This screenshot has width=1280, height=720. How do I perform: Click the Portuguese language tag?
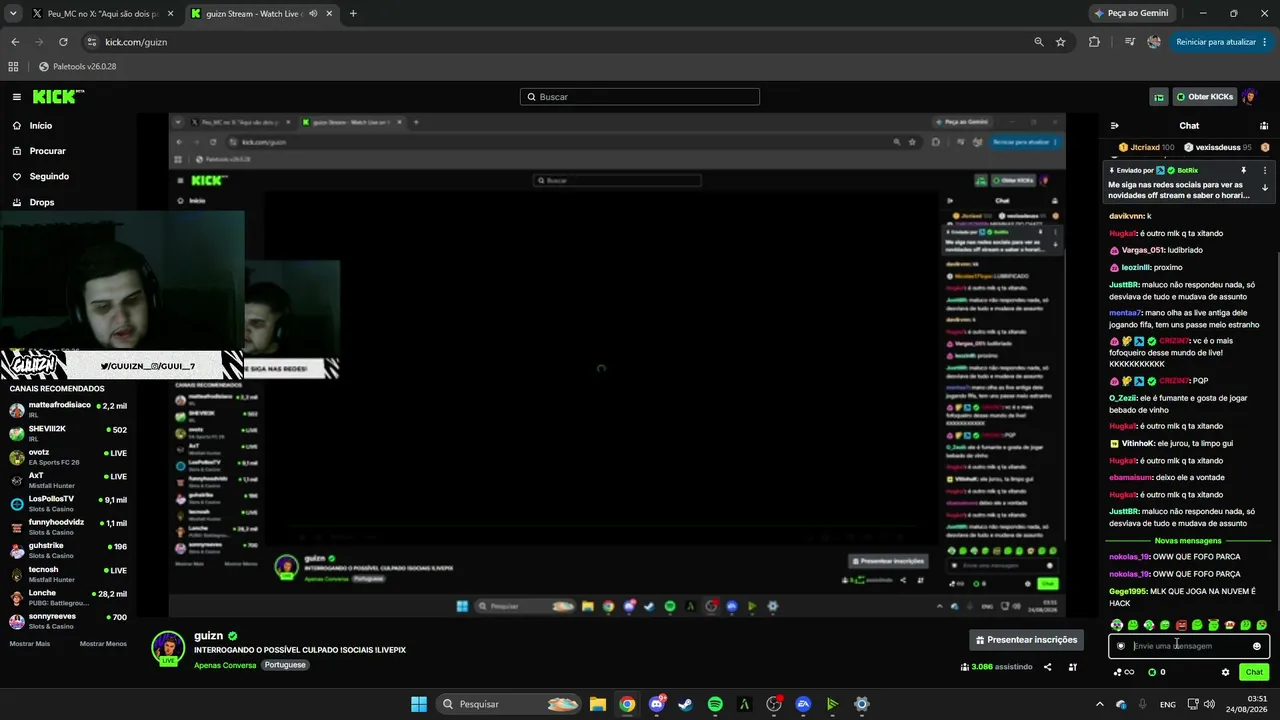[x=285, y=665]
